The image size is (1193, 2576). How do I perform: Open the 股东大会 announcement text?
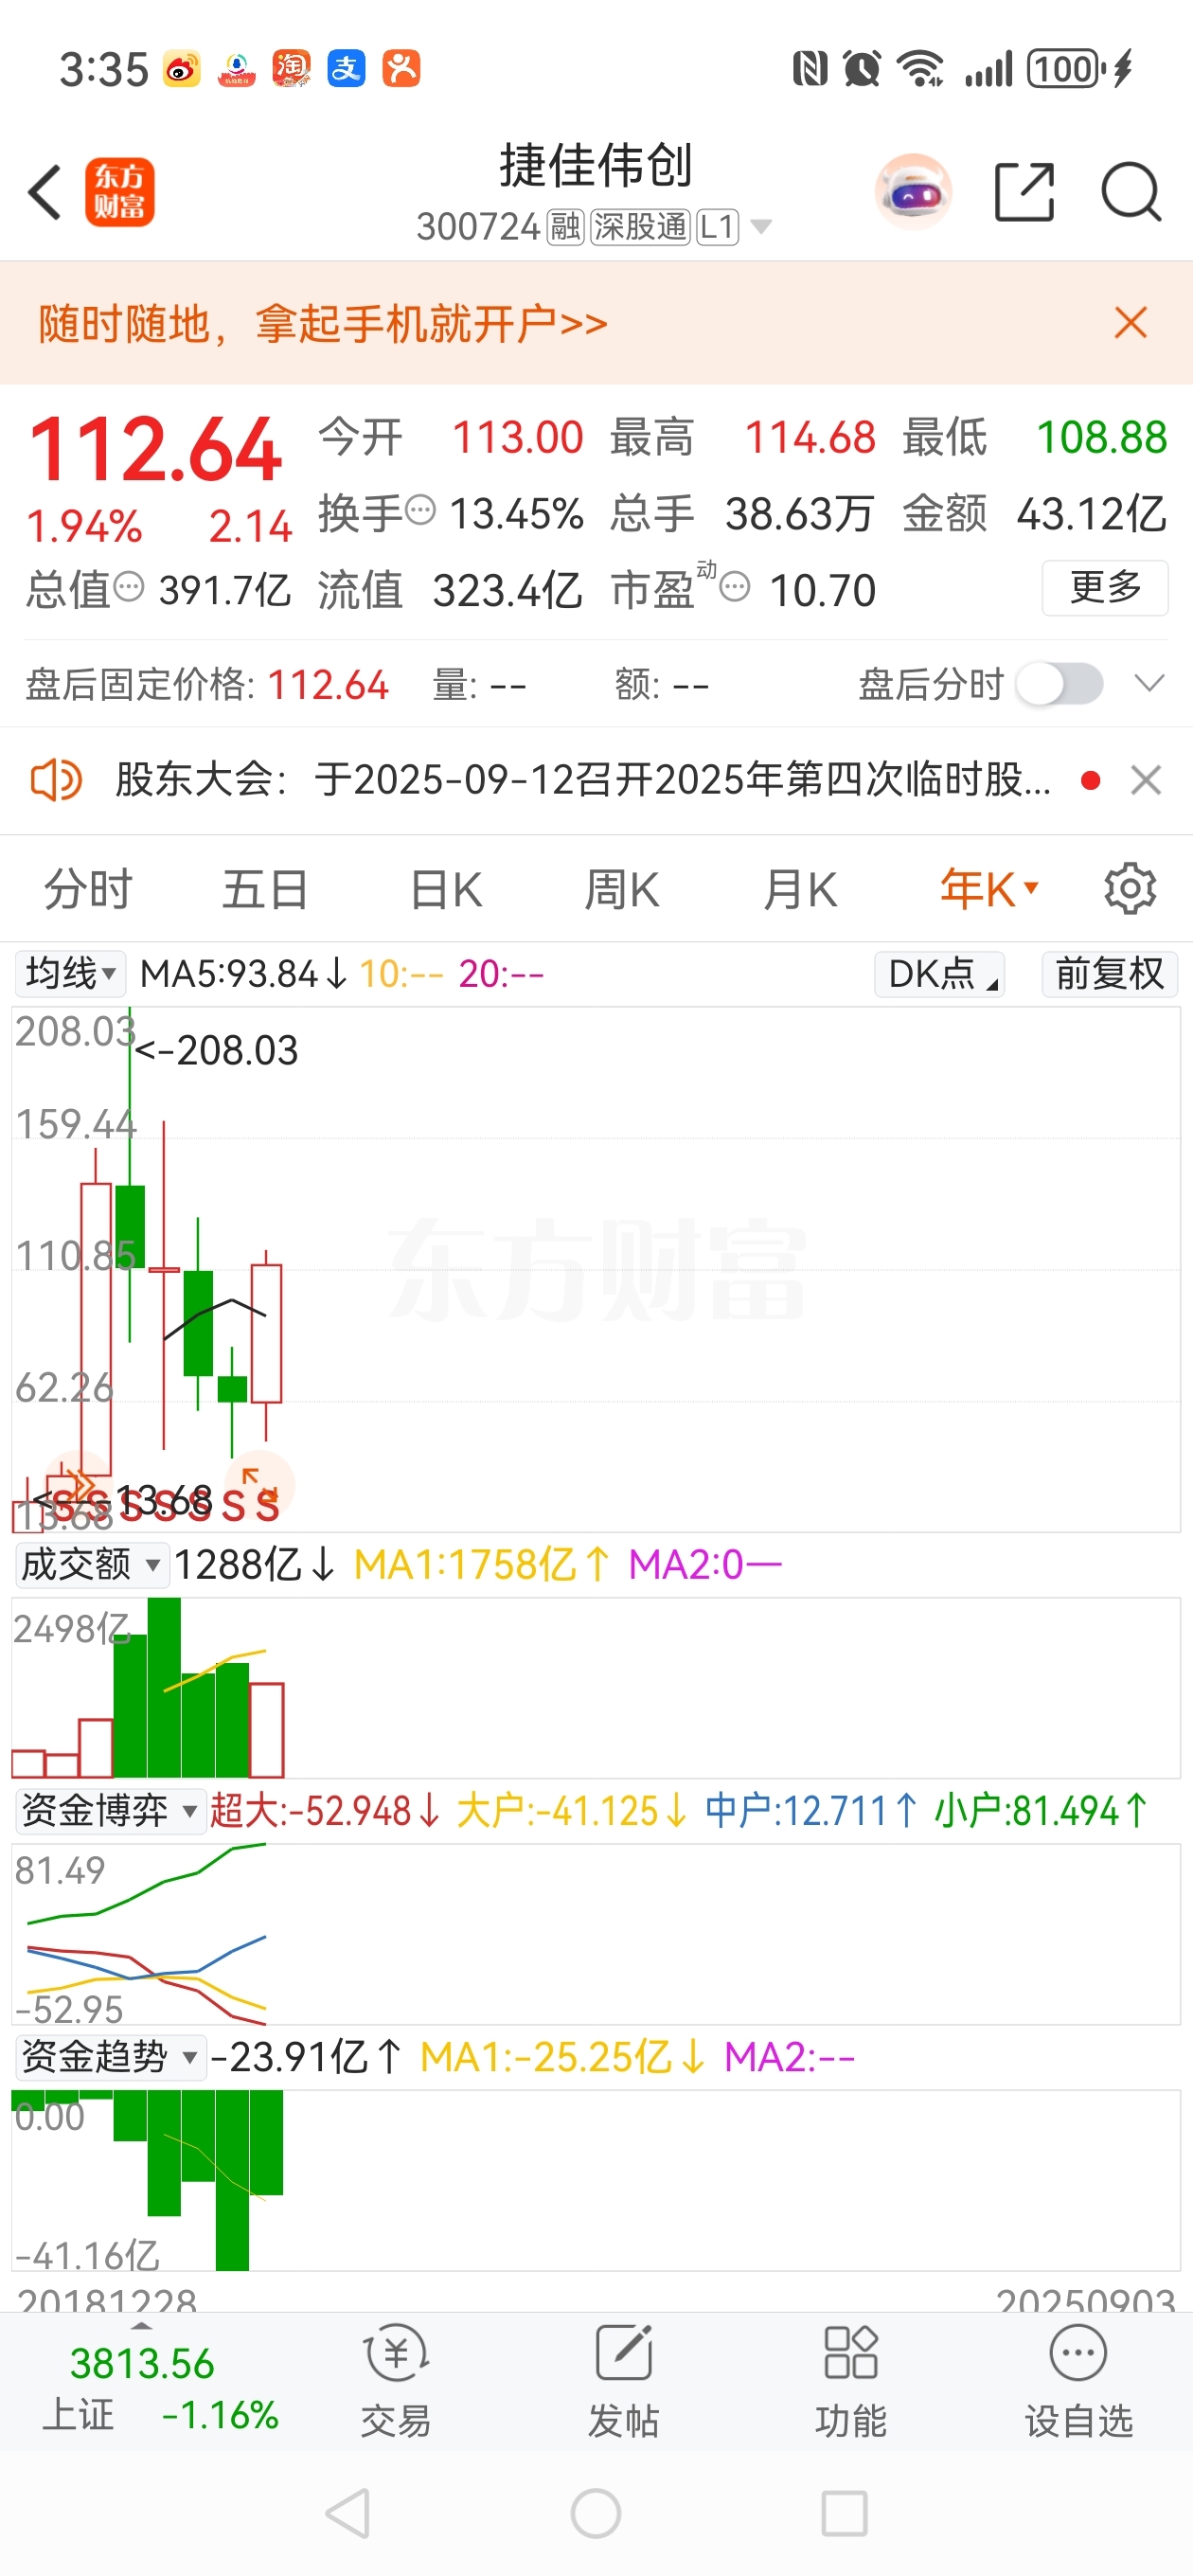[x=584, y=780]
